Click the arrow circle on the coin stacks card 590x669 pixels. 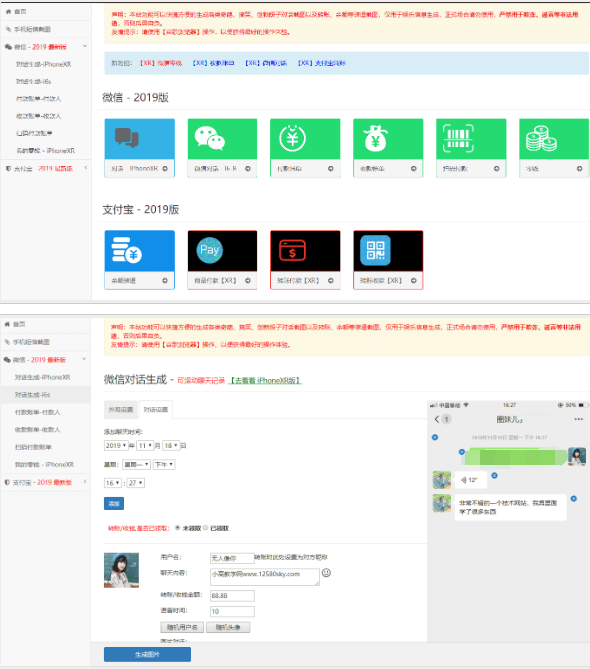click(579, 169)
